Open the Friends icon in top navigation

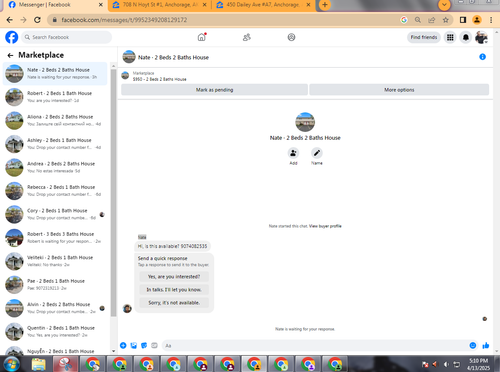(247, 37)
